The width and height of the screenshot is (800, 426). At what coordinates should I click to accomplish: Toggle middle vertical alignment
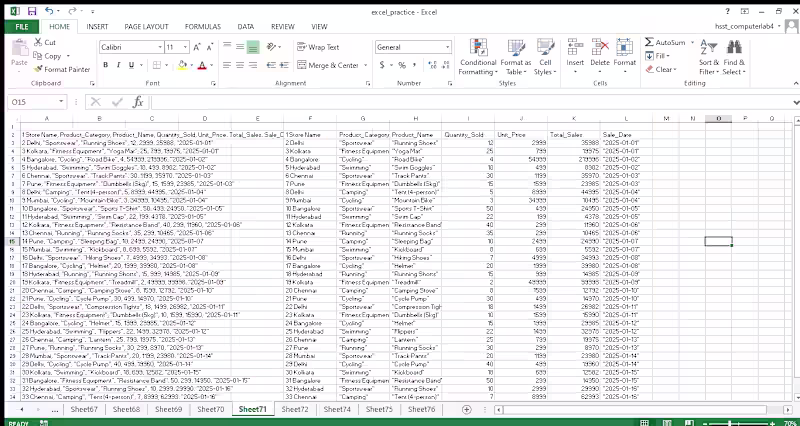point(240,47)
